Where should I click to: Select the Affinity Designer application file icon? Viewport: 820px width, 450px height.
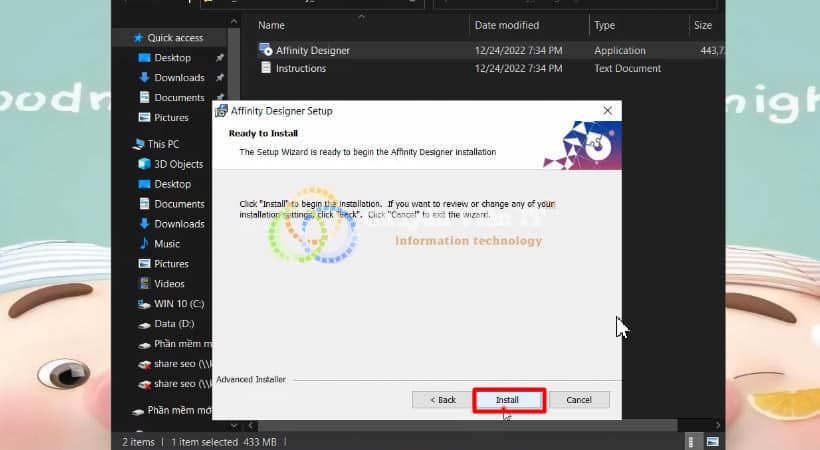point(266,50)
